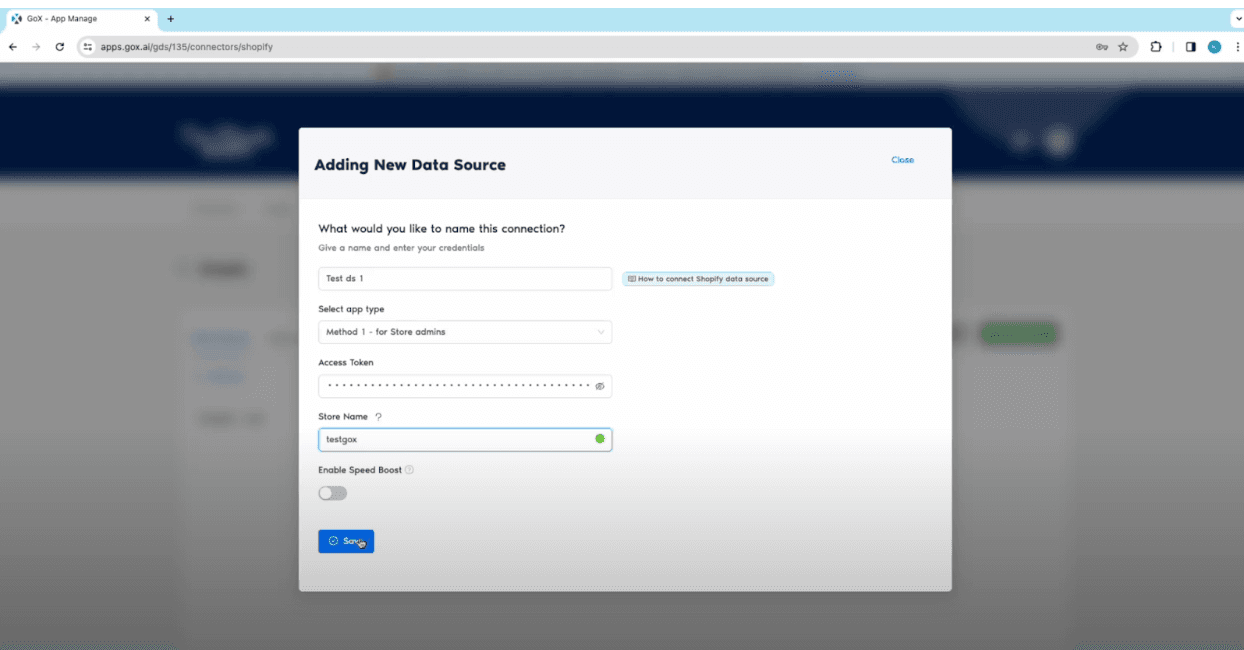Open the browser side panel icon
This screenshot has width=1244, height=650.
pyautogui.click(x=1190, y=47)
